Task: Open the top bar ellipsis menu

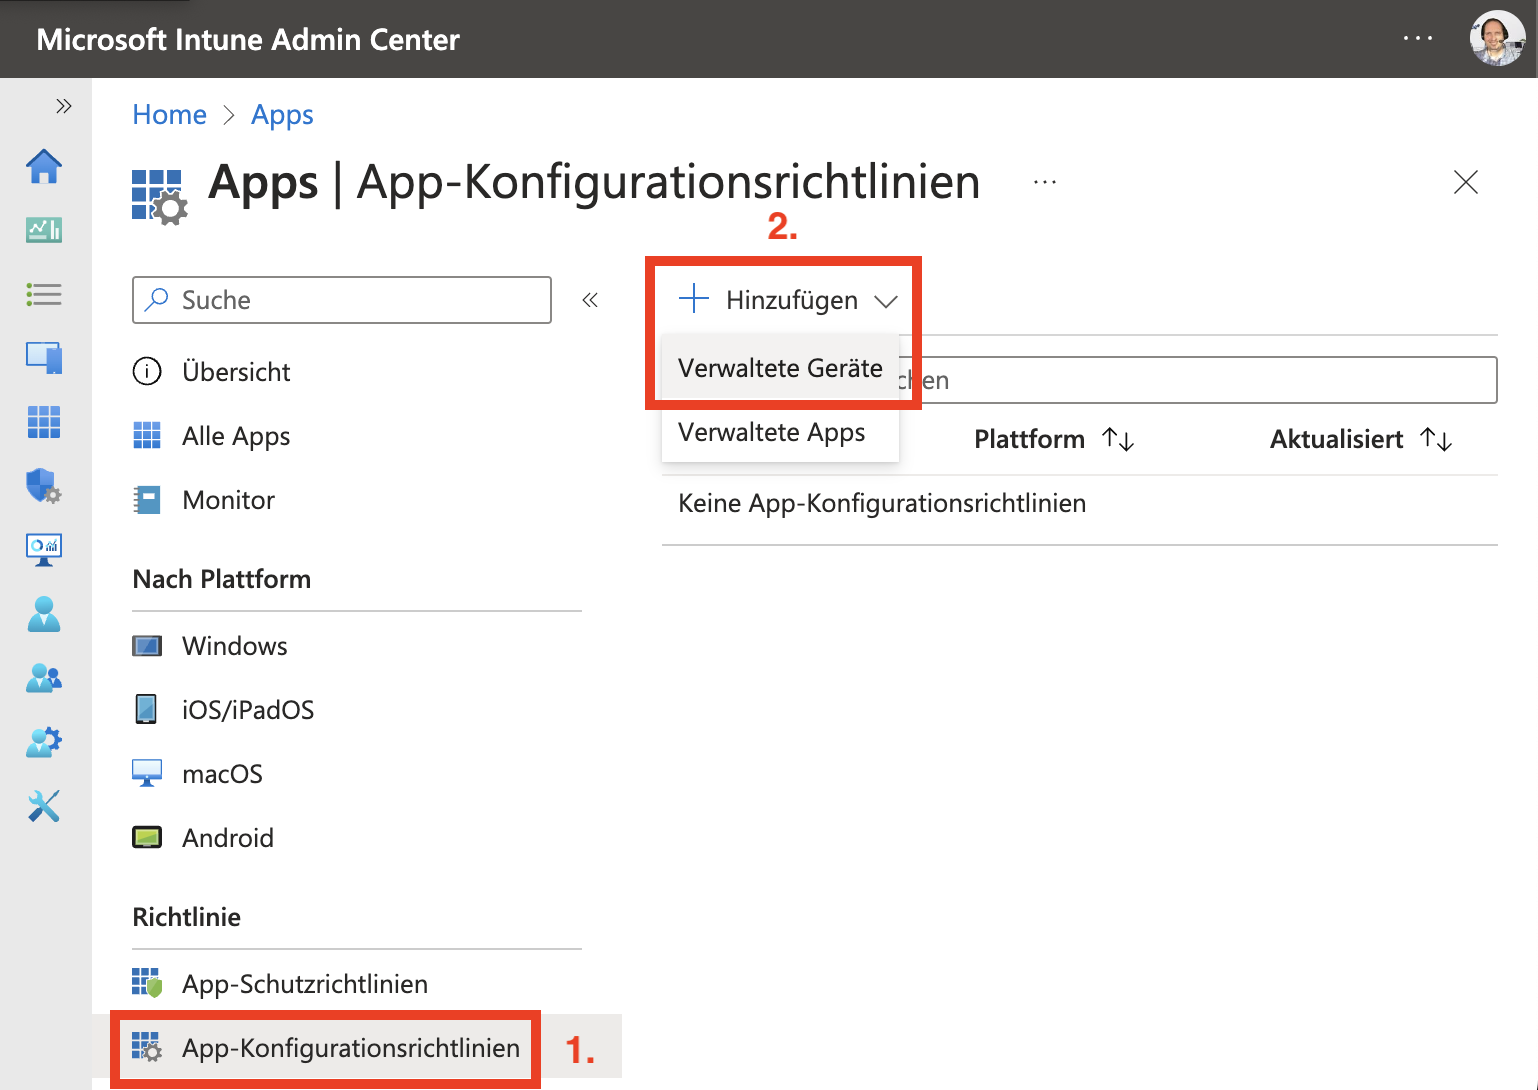Action: (1418, 39)
